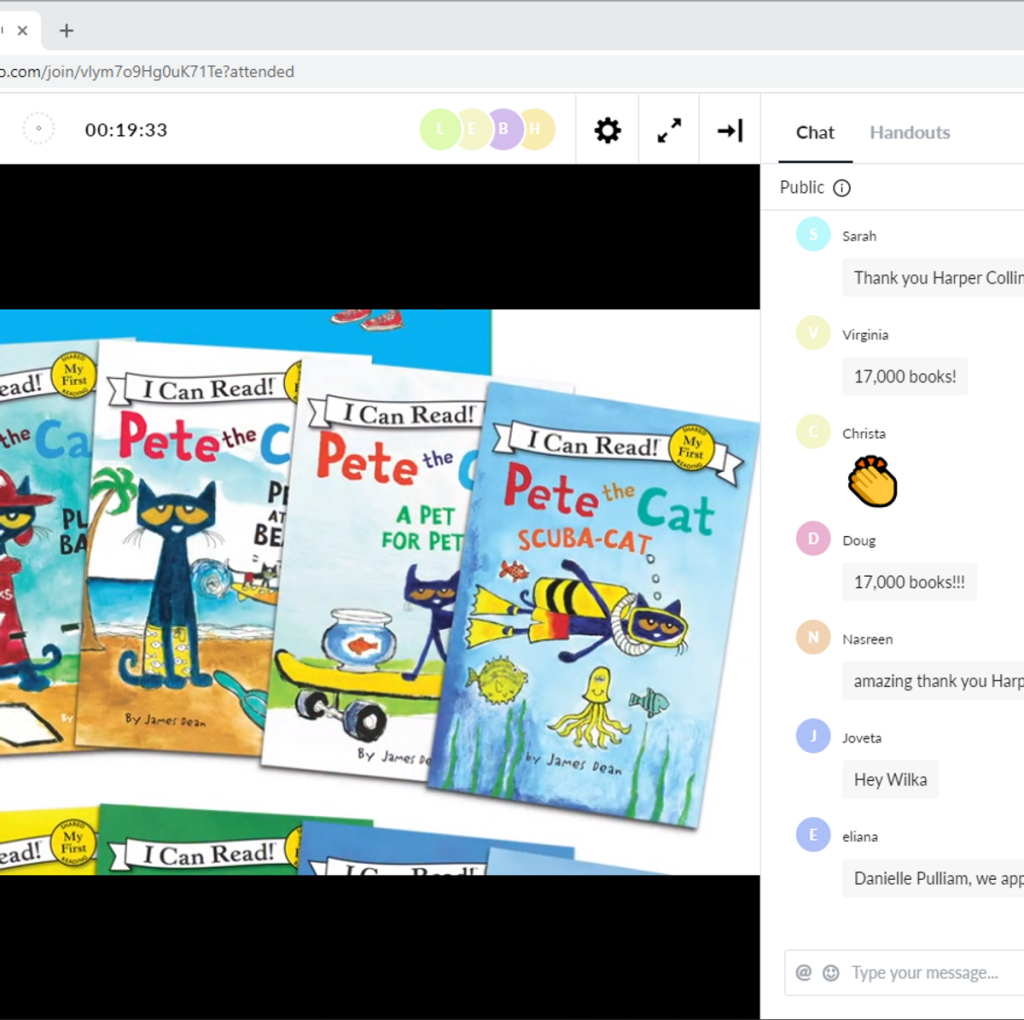Click the circular recording indicator
1024x1020 pixels.
coord(38,129)
